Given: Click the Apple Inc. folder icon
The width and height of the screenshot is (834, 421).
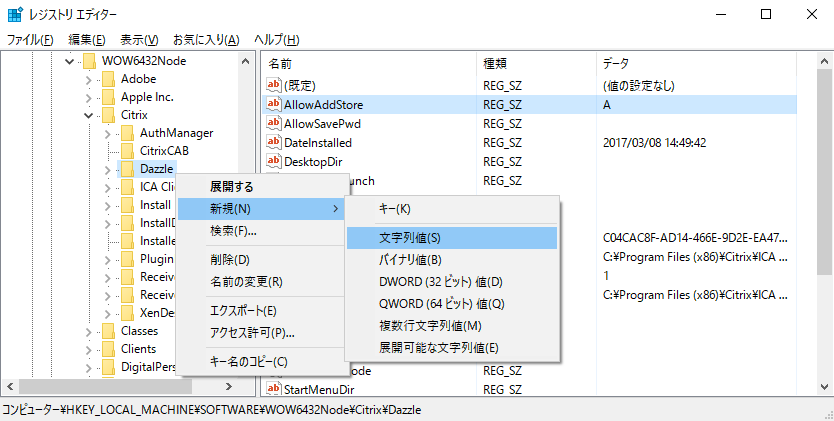Looking at the screenshot, I should (108, 97).
